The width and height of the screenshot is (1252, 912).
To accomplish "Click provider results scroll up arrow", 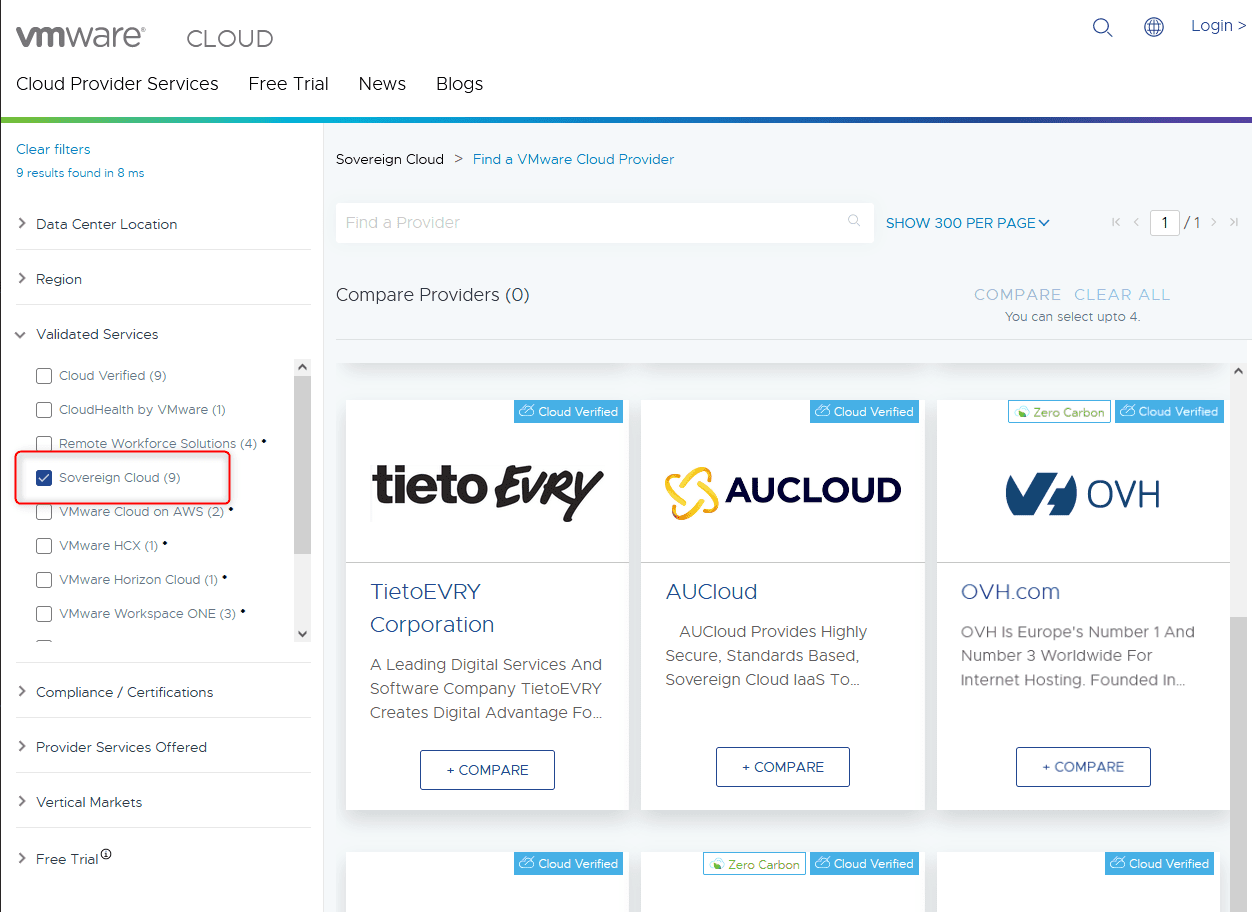I will point(1238,371).
